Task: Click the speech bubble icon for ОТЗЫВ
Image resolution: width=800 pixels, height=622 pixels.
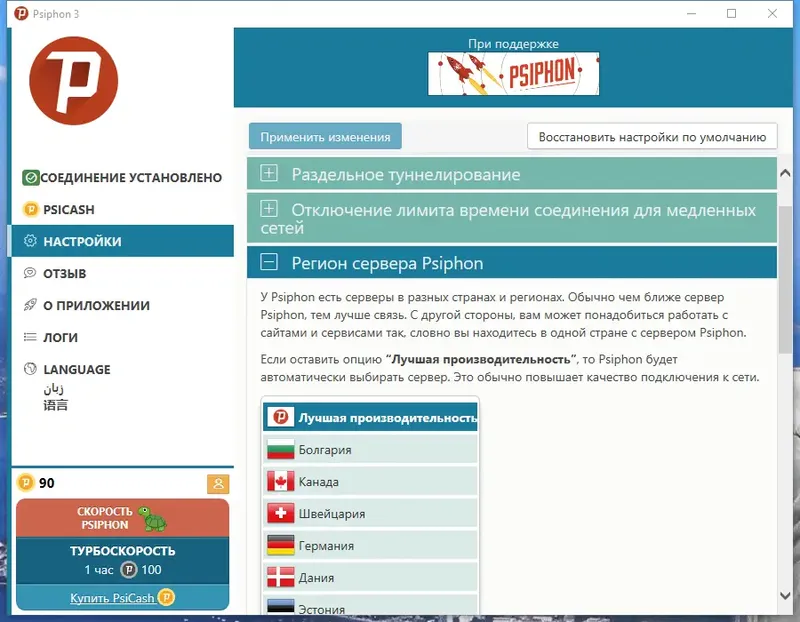Action: point(32,273)
